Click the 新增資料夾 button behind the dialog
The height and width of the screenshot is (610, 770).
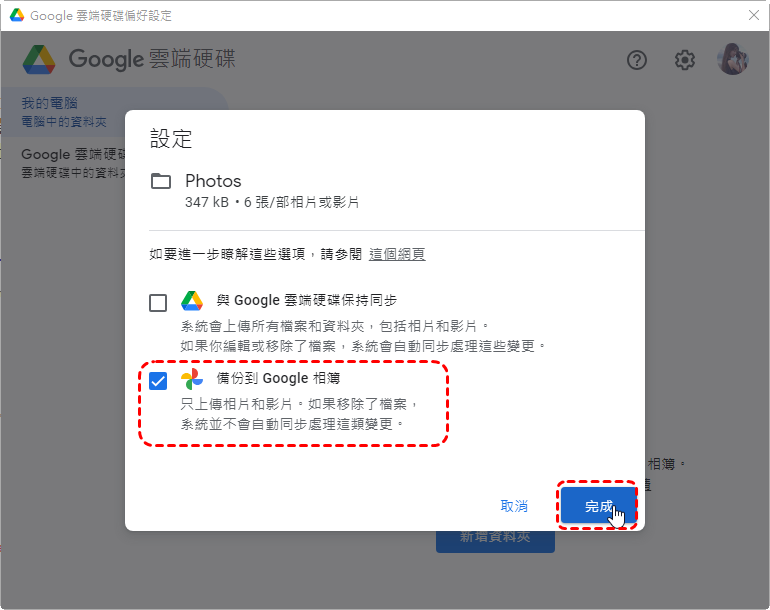(x=495, y=541)
